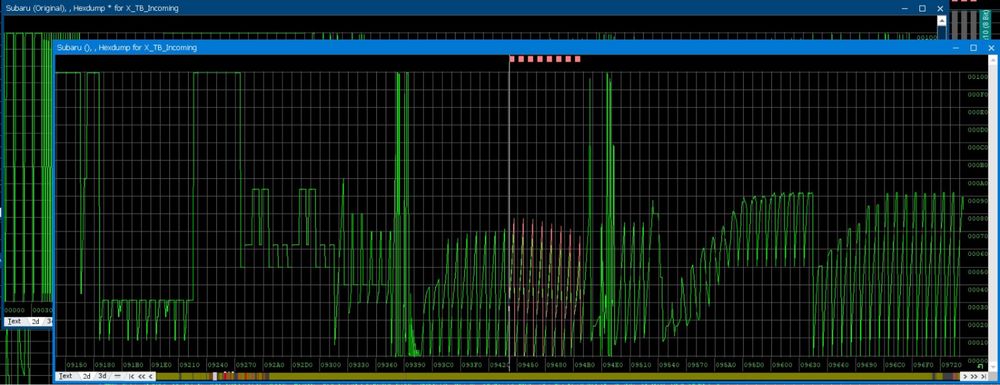Click address label 091E0 on the axis

click(161, 365)
